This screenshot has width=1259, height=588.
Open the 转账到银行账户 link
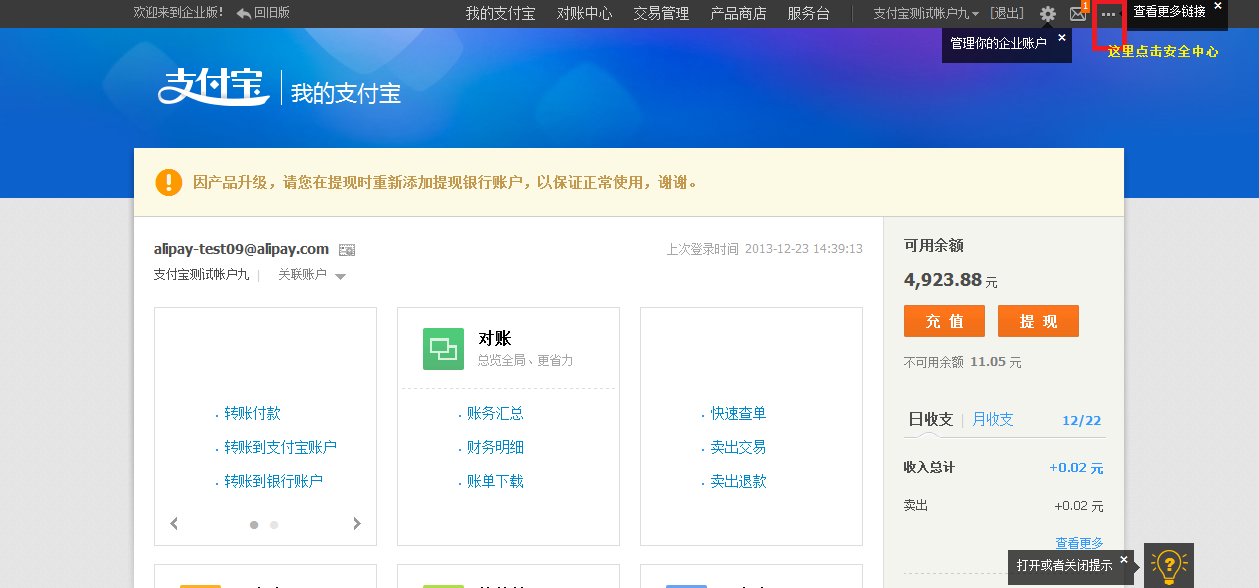tap(273, 482)
